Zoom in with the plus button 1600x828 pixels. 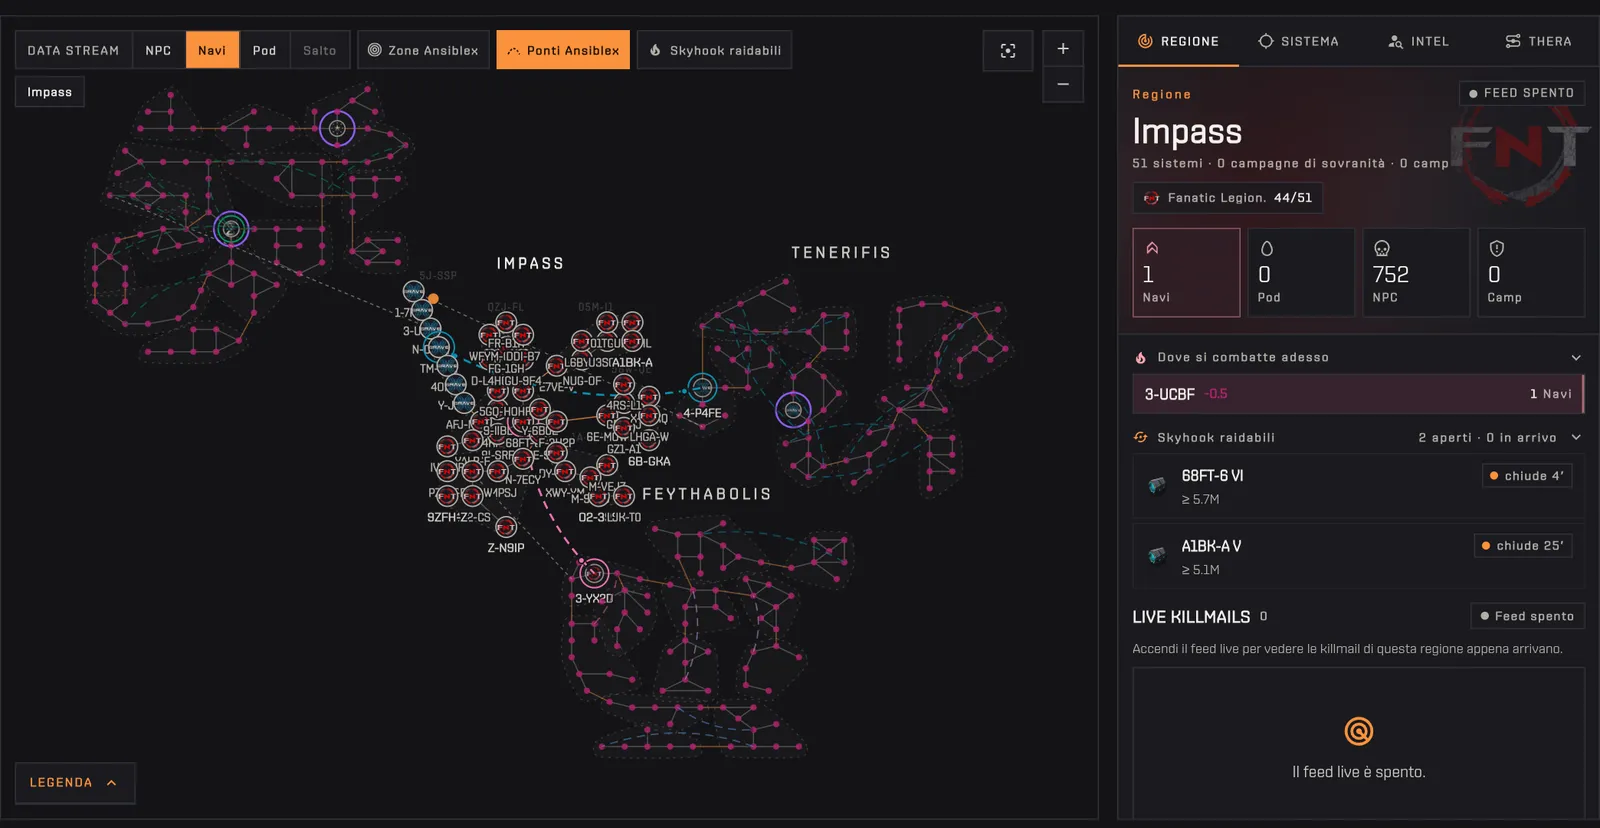click(1063, 48)
